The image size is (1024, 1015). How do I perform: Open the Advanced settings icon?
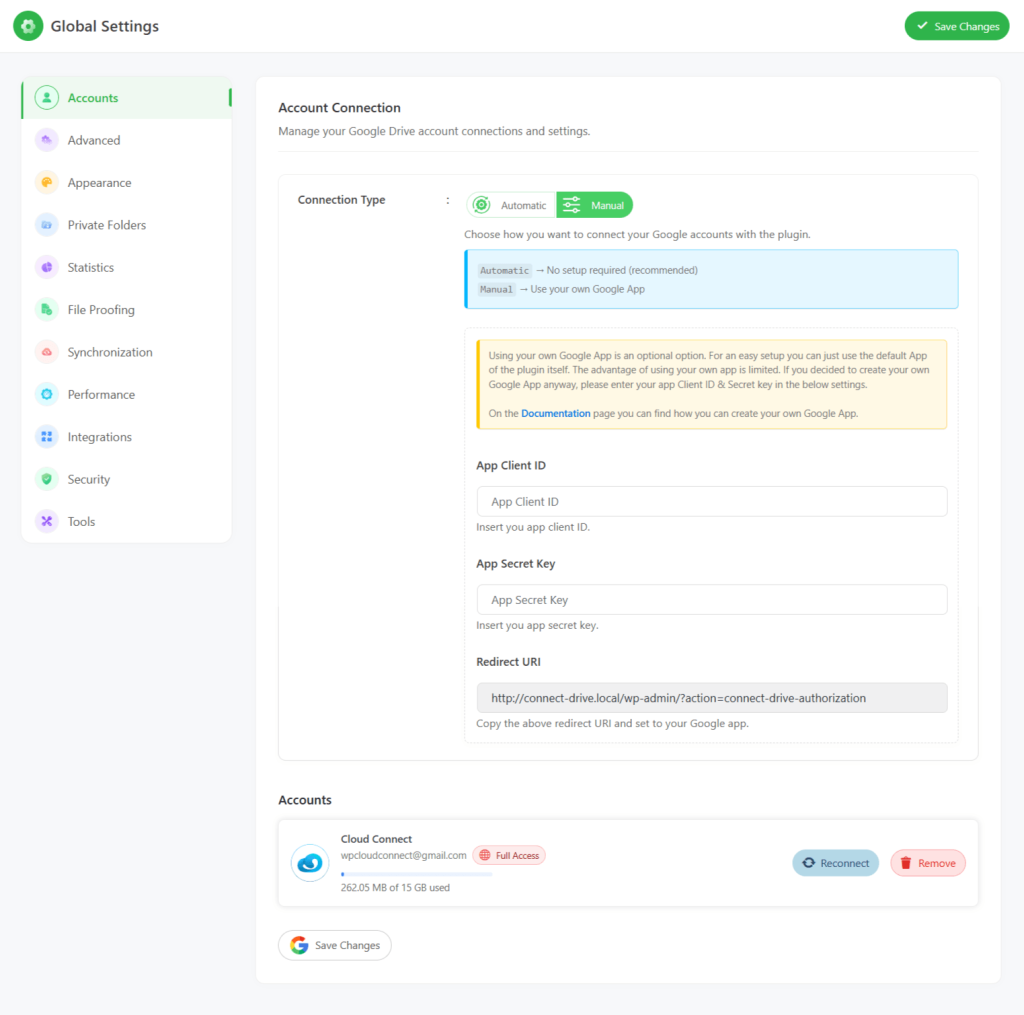47,140
